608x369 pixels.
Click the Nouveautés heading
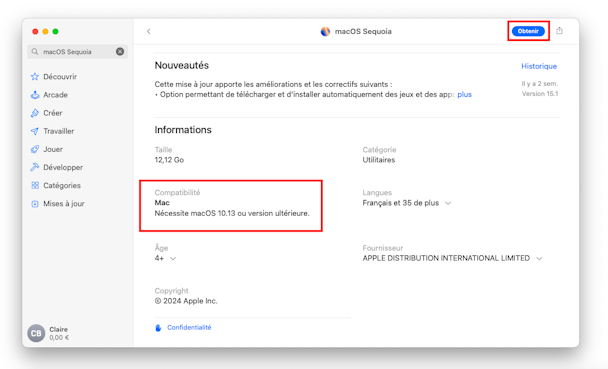[182, 65]
